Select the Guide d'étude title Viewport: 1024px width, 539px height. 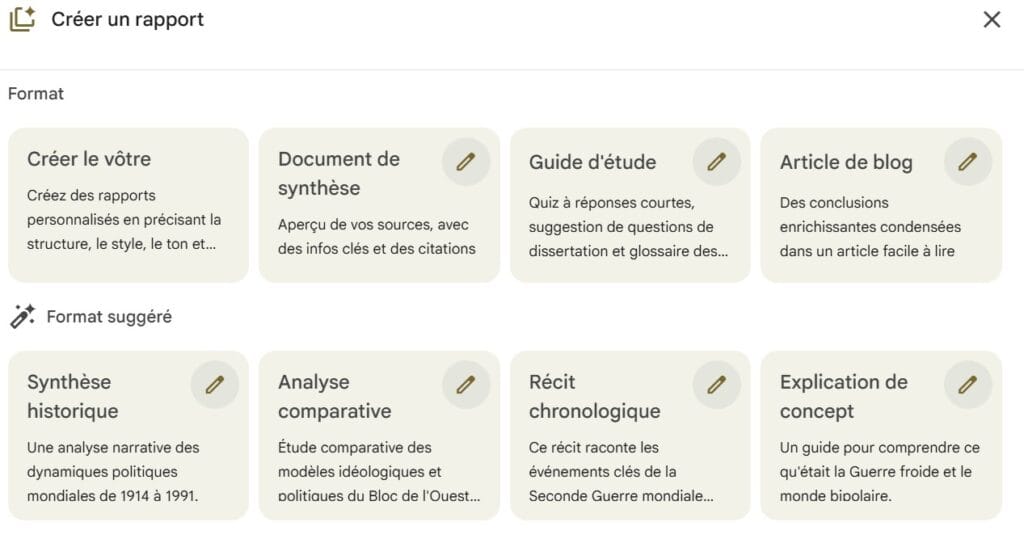coord(592,162)
